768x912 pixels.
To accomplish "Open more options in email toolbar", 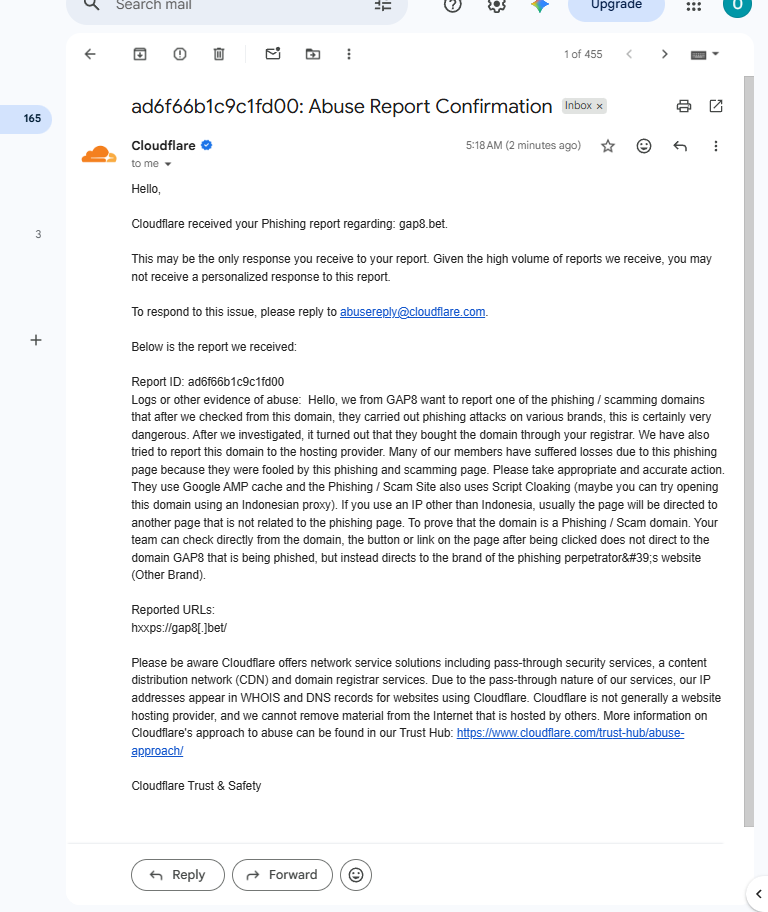I will [x=349, y=54].
